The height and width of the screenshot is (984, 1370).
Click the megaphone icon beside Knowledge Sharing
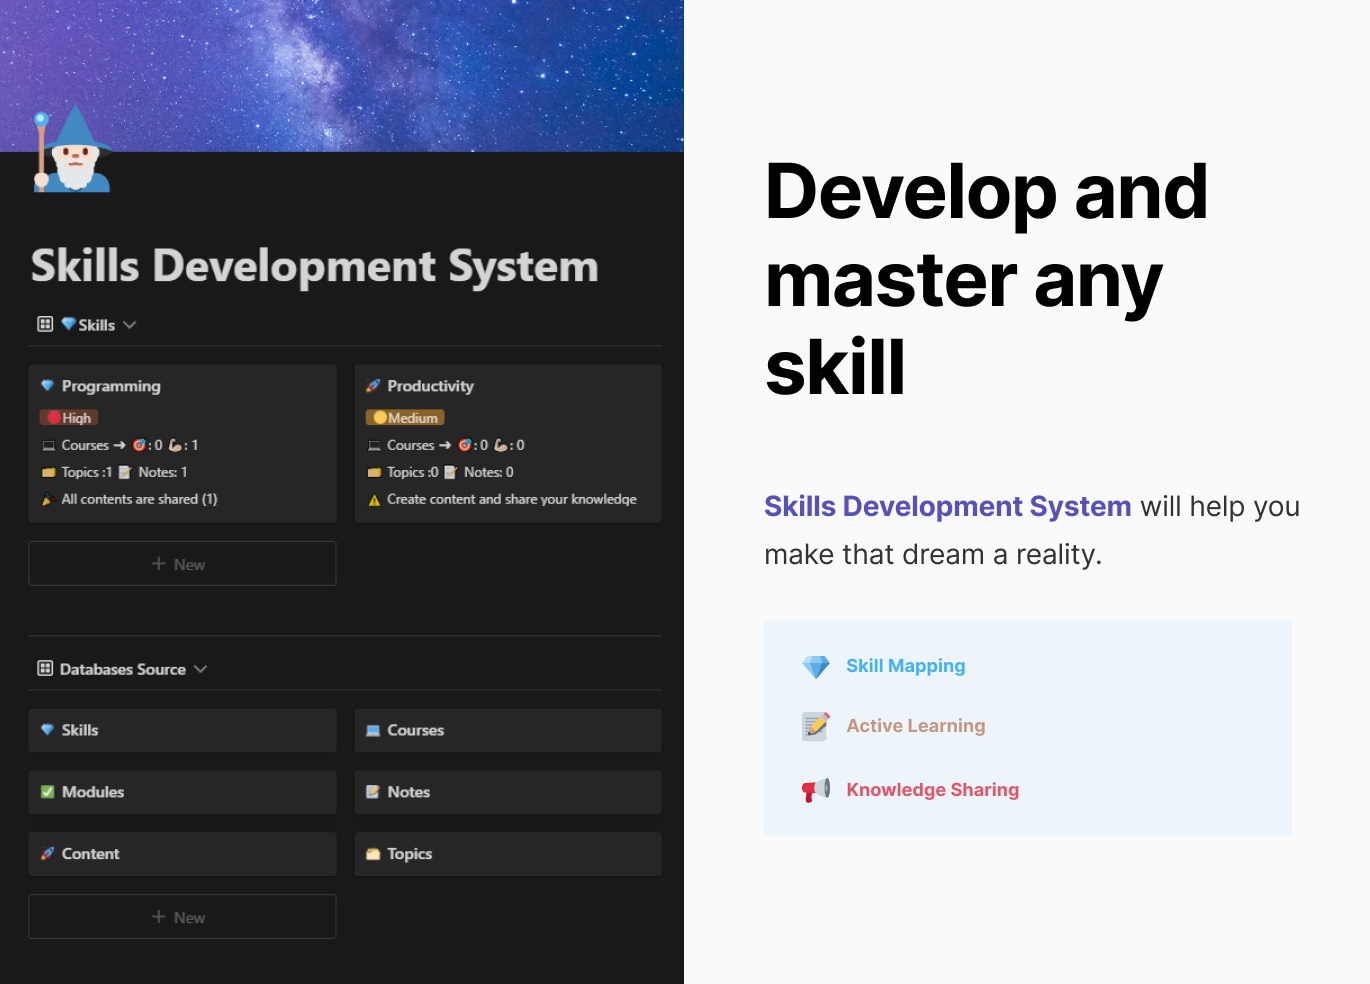816,789
